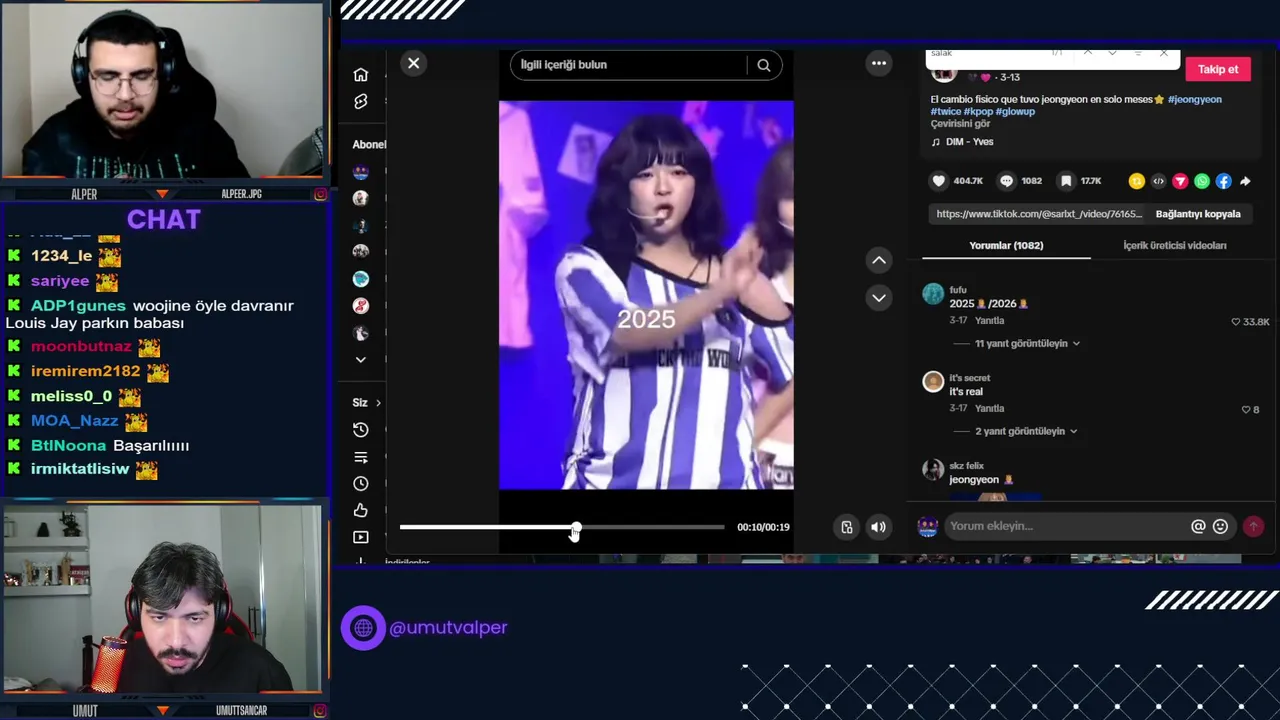This screenshot has height=720, width=1280.
Task: Click Yanıtla under fufu's comment
Action: (990, 321)
